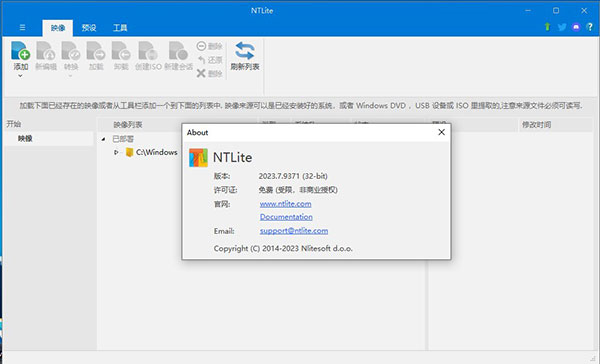Viewport: 600px width, 364px height.
Task: Close the About dialog
Action: coord(441,132)
